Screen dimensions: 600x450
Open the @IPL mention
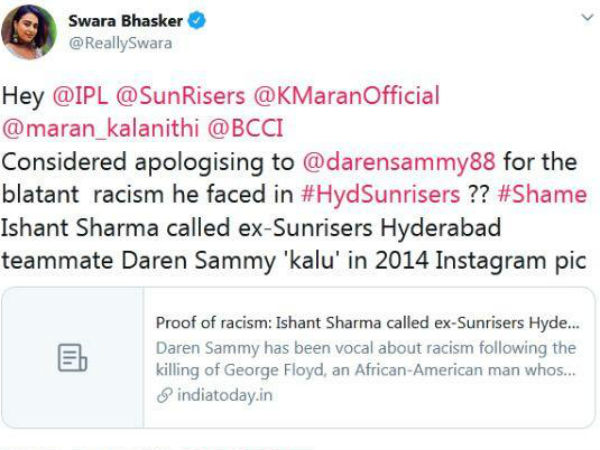point(80,96)
